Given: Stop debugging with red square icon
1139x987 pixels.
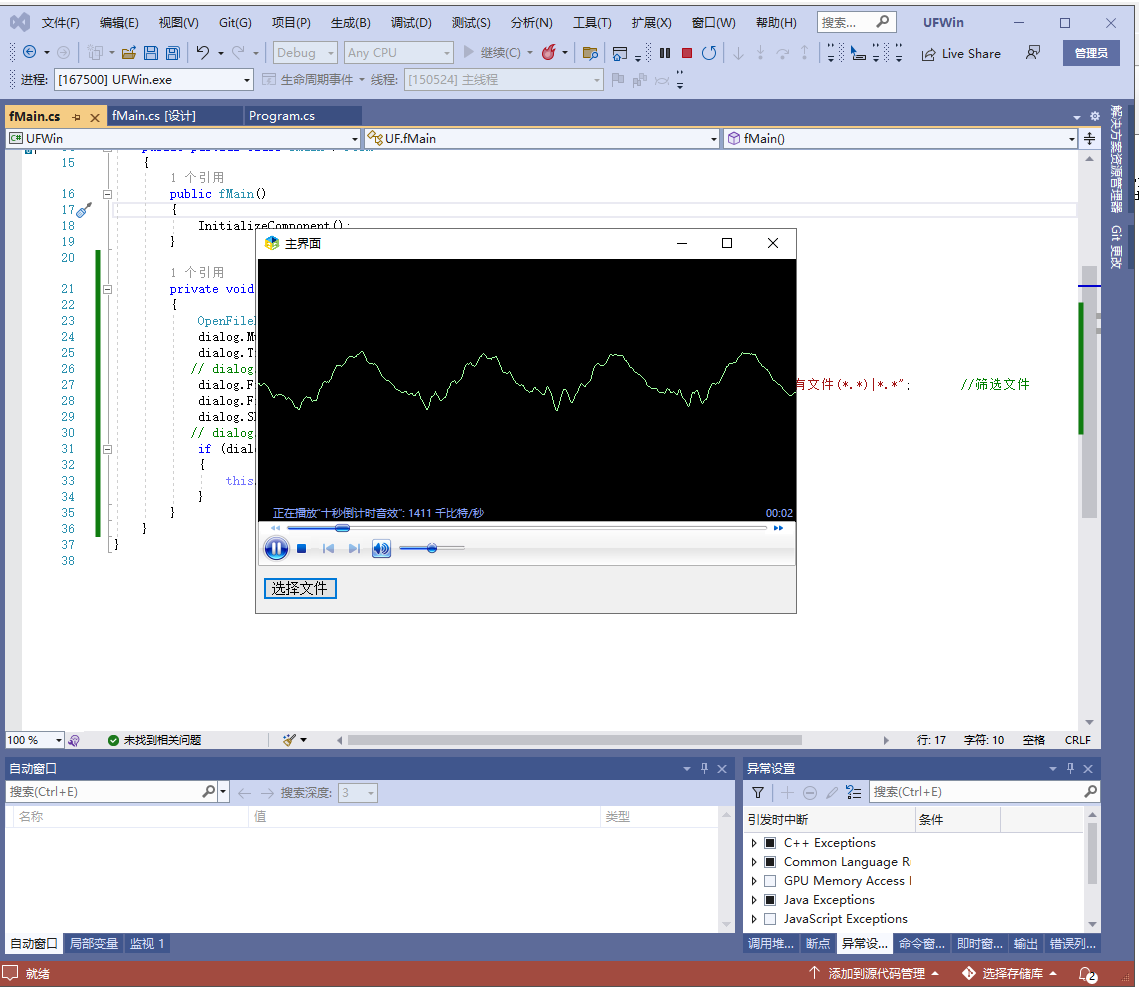Looking at the screenshot, I should [x=686, y=53].
